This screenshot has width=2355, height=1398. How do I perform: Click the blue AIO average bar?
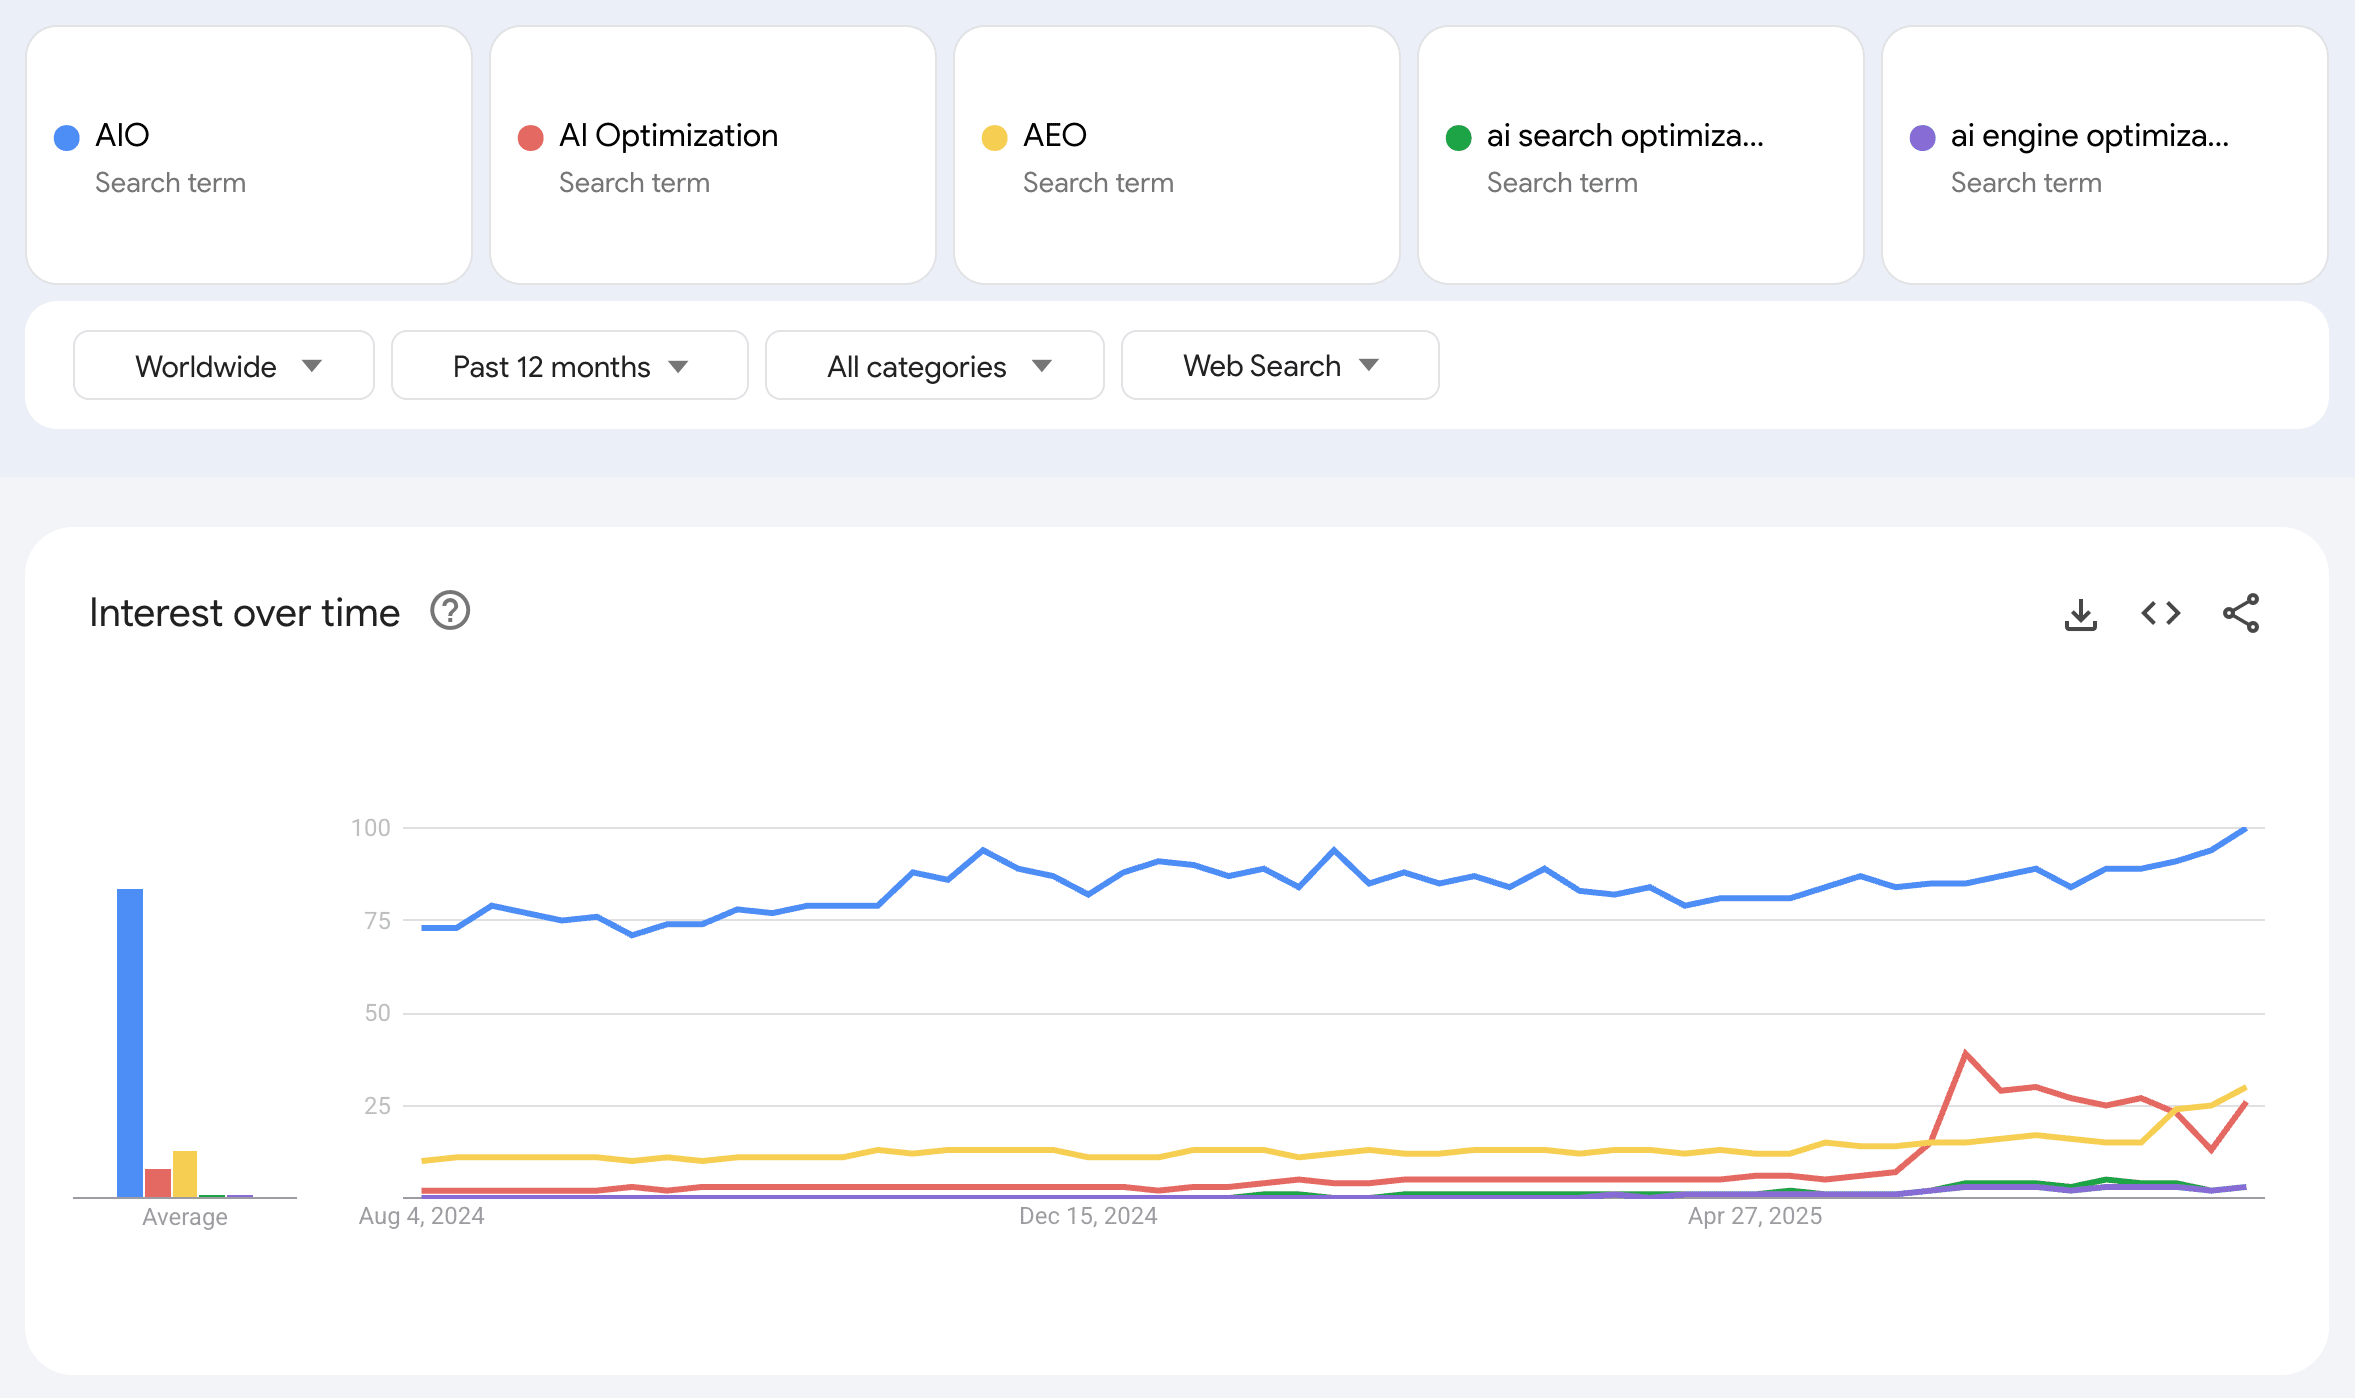[130, 1042]
